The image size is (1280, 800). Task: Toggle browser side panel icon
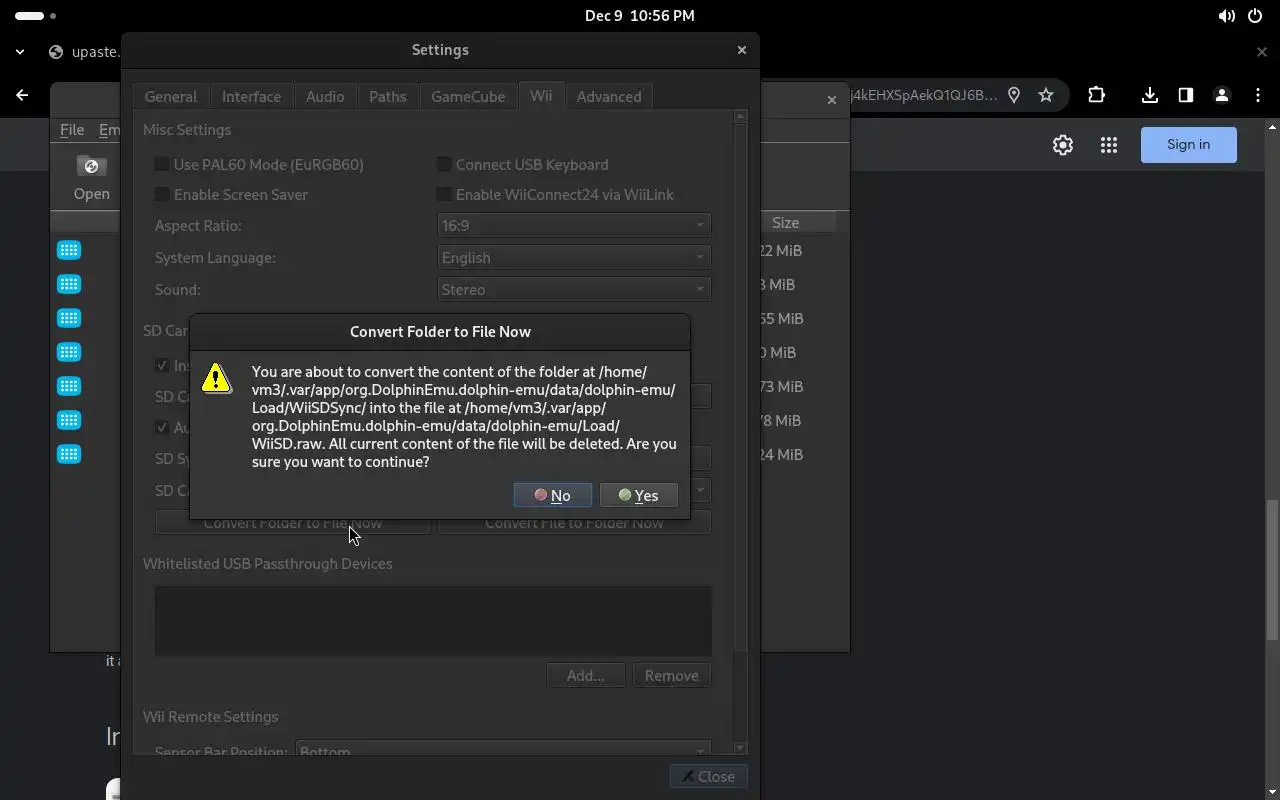point(1186,95)
